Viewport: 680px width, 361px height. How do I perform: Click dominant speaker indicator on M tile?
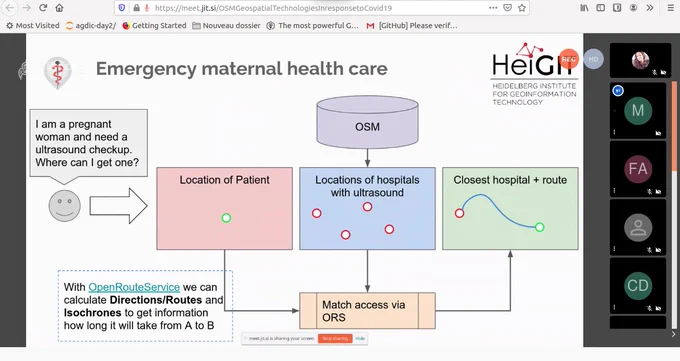[618, 90]
